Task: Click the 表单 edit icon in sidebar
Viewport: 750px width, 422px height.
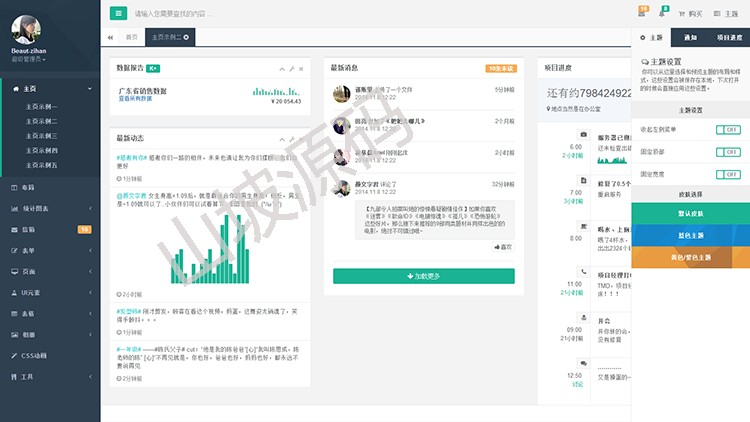Action: point(14,251)
